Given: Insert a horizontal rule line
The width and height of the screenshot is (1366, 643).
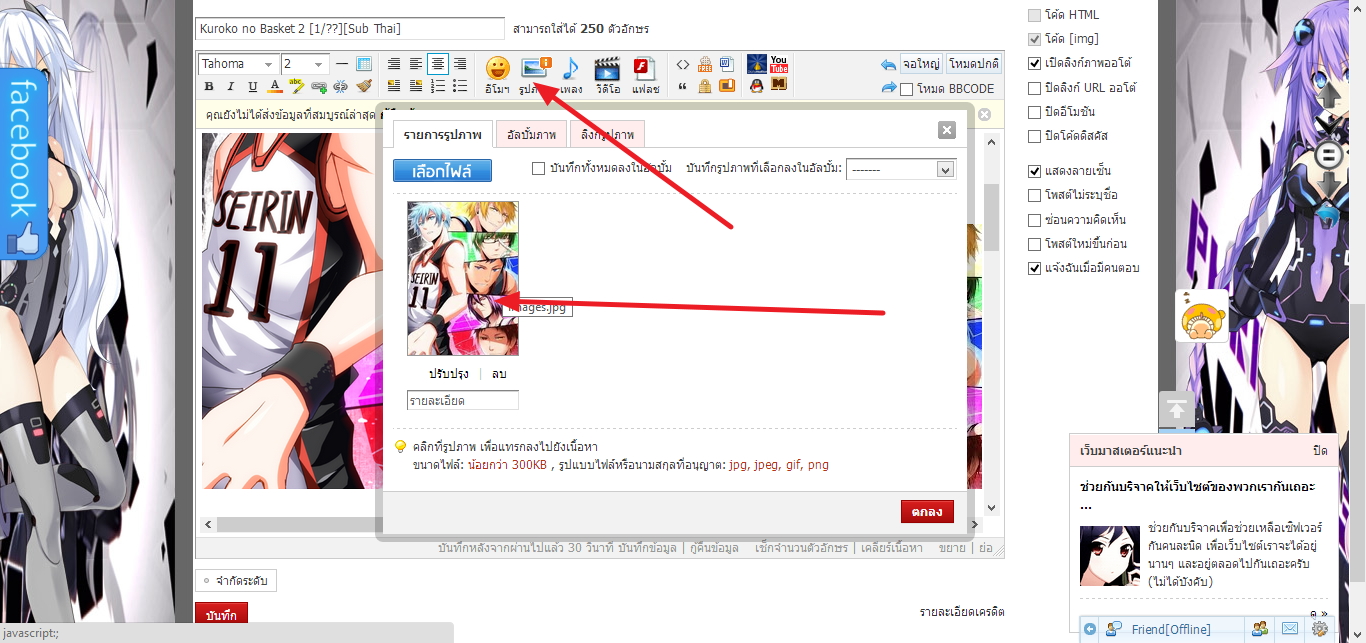Looking at the screenshot, I should coord(342,64).
